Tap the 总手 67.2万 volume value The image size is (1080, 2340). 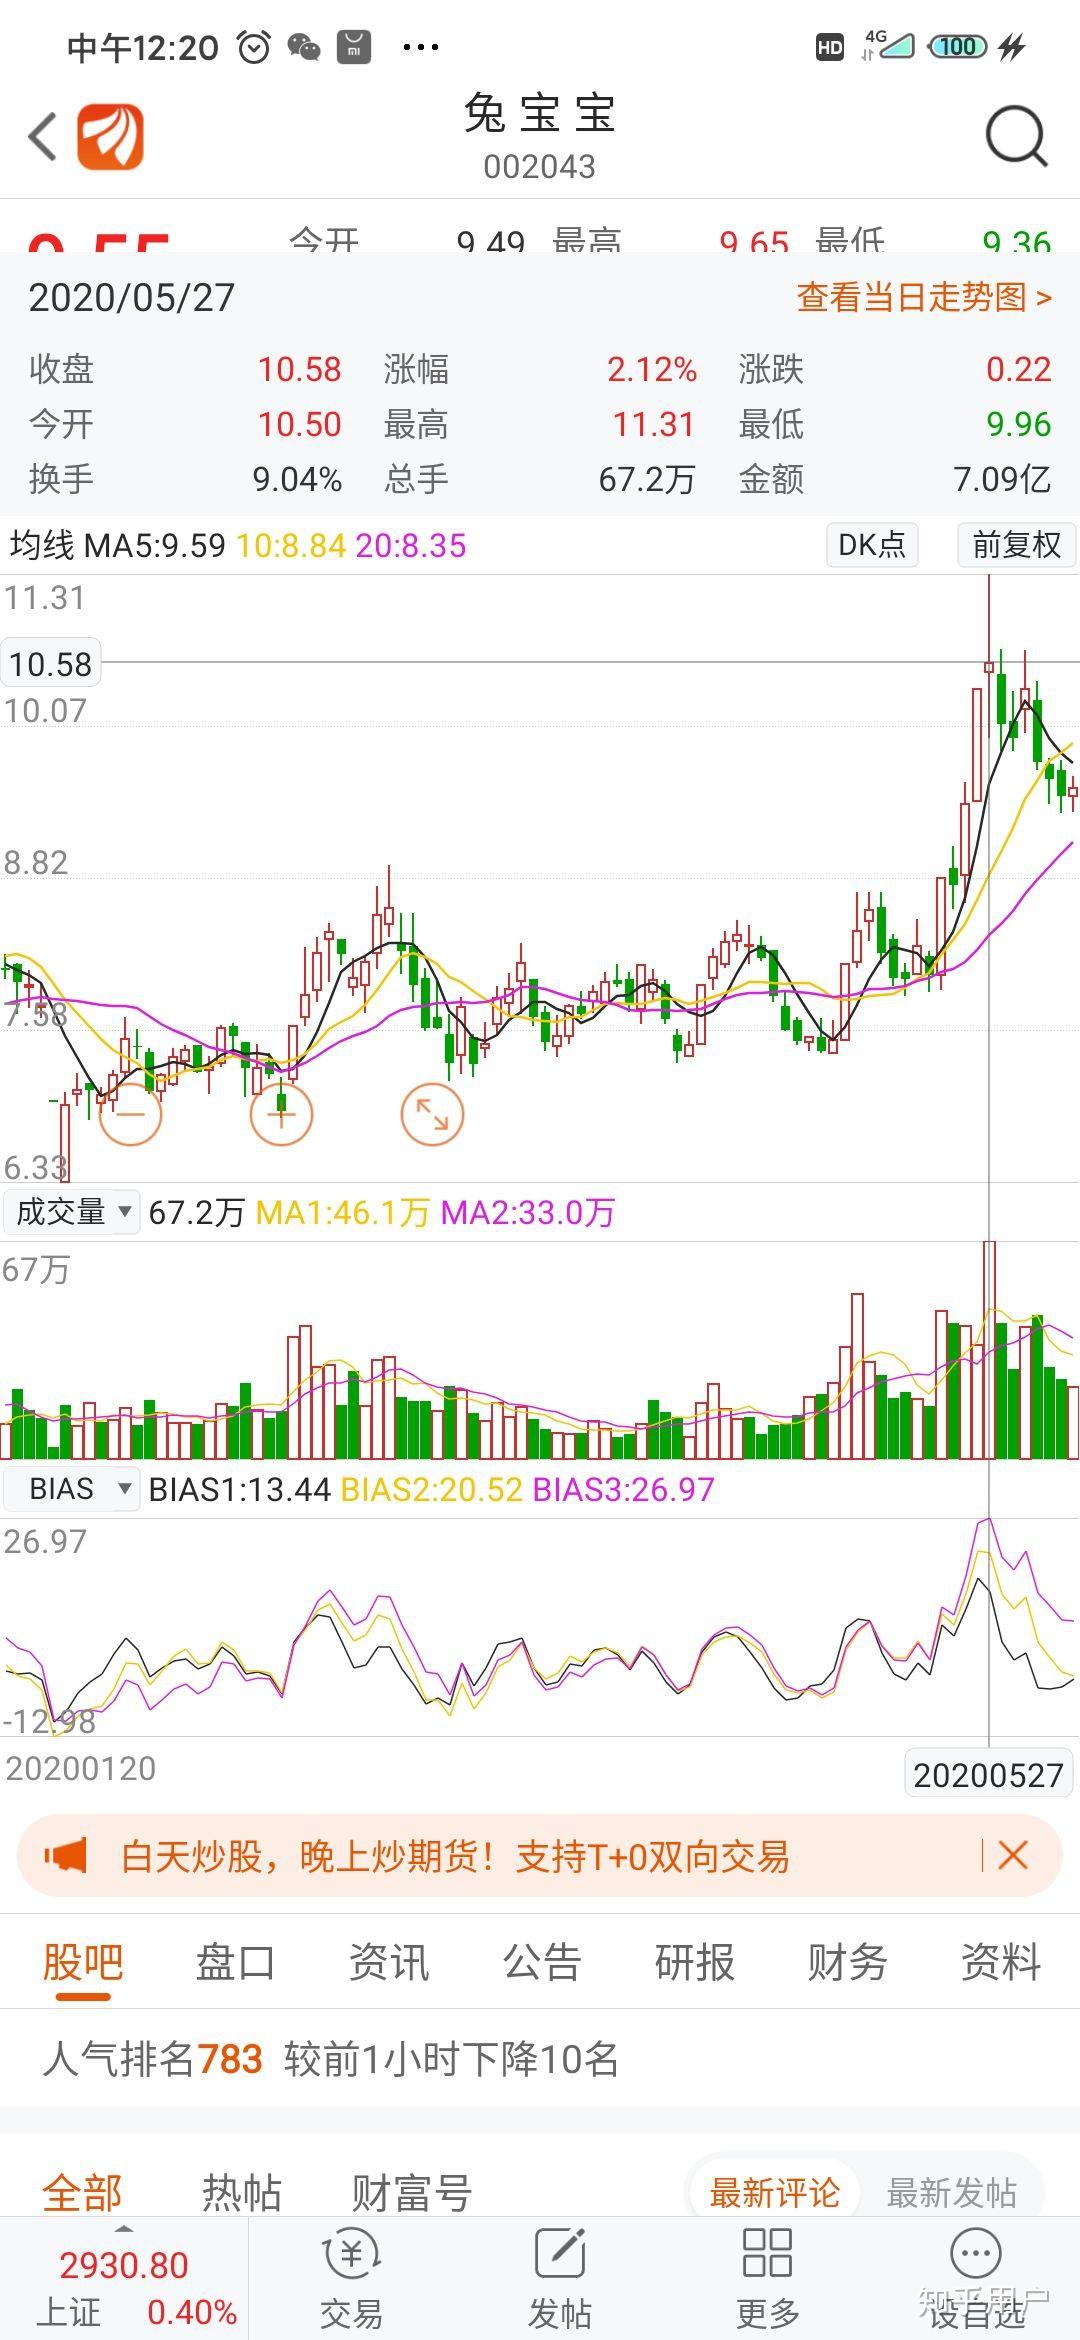coord(647,479)
